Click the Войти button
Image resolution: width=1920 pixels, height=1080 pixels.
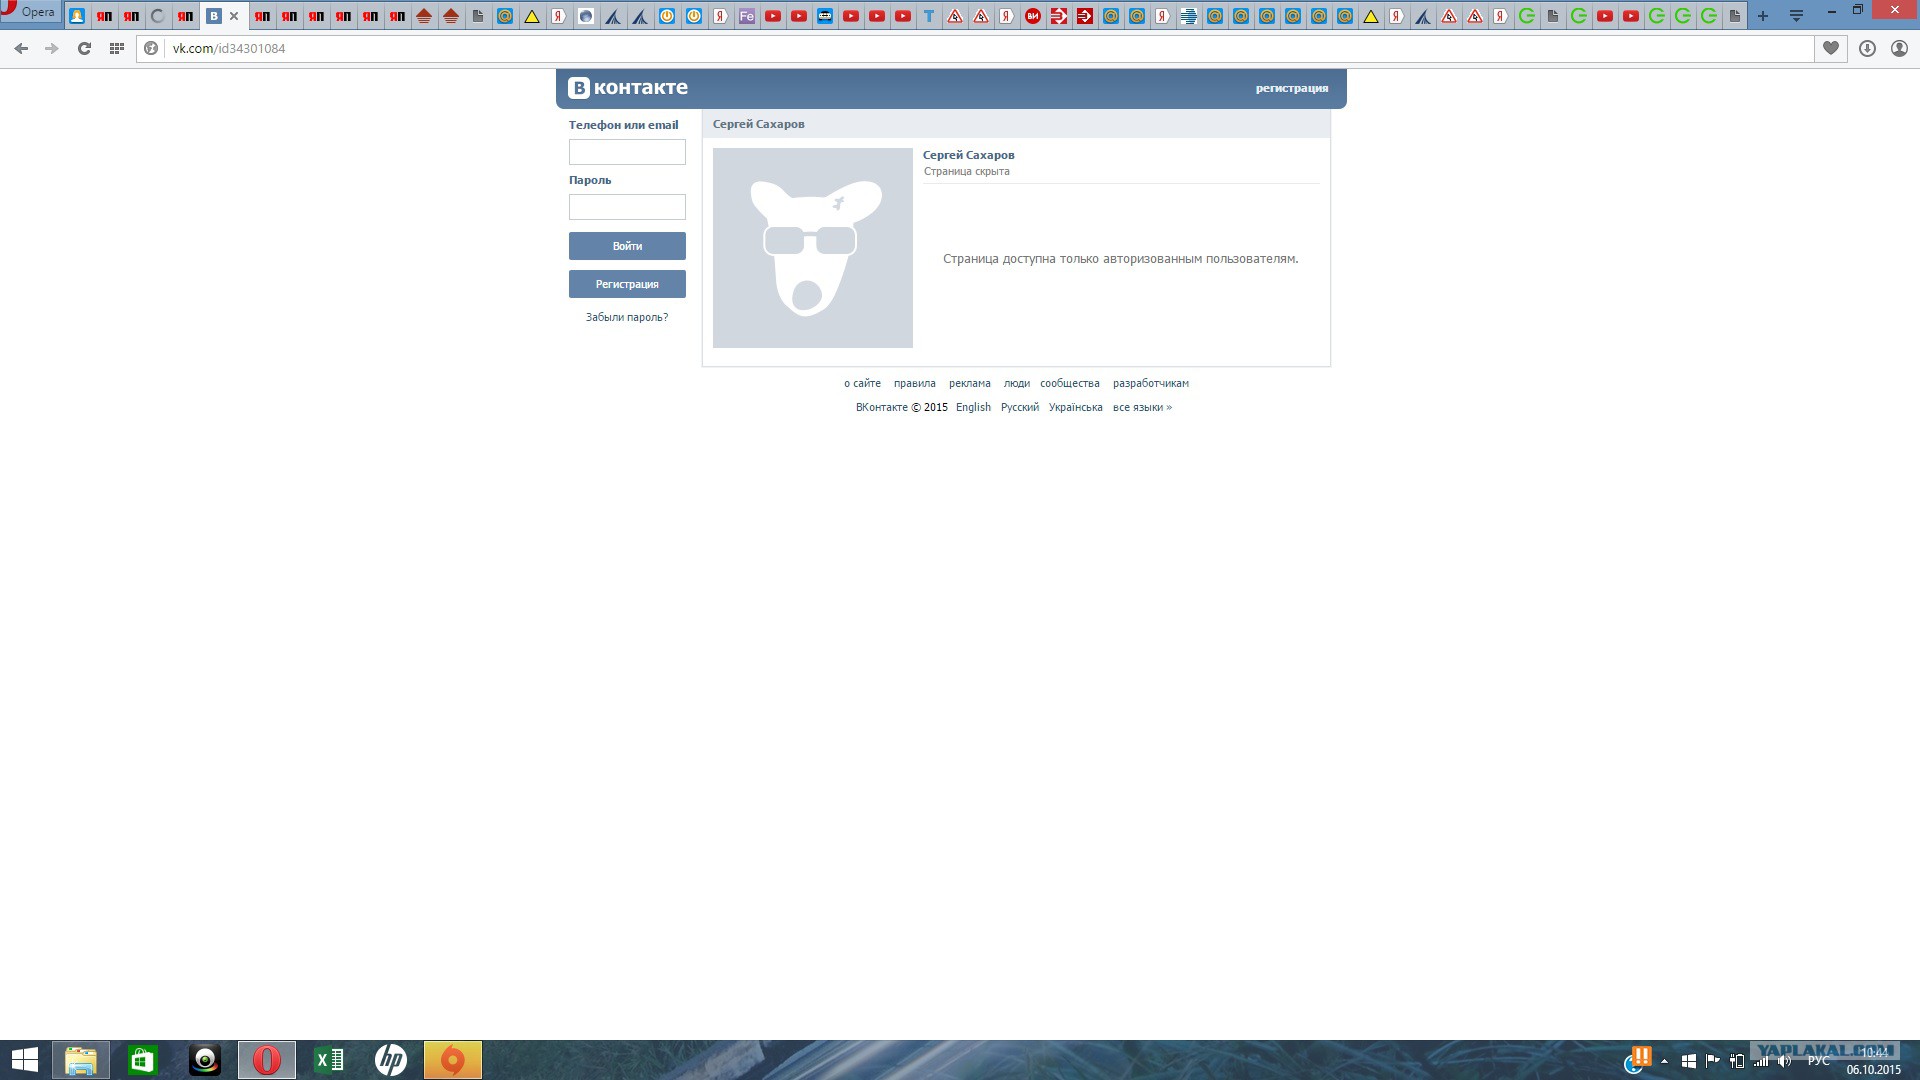627,246
